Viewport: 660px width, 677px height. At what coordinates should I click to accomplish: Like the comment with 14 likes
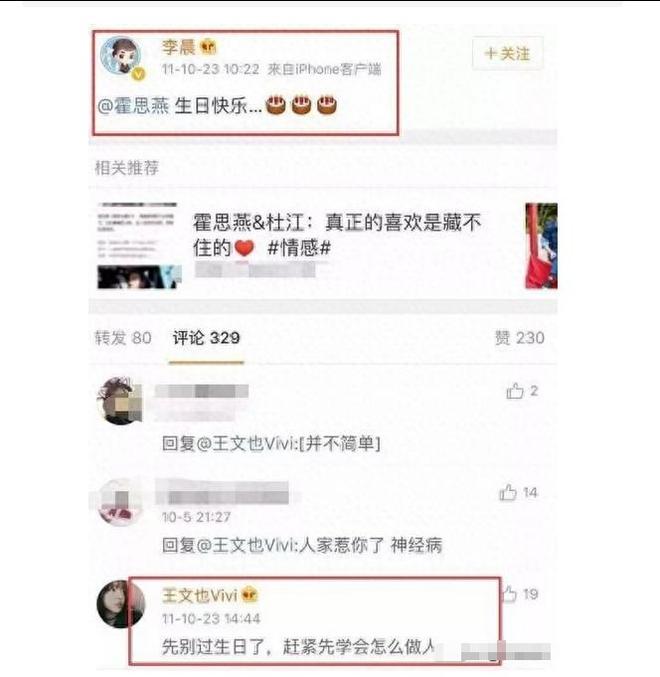pos(508,492)
